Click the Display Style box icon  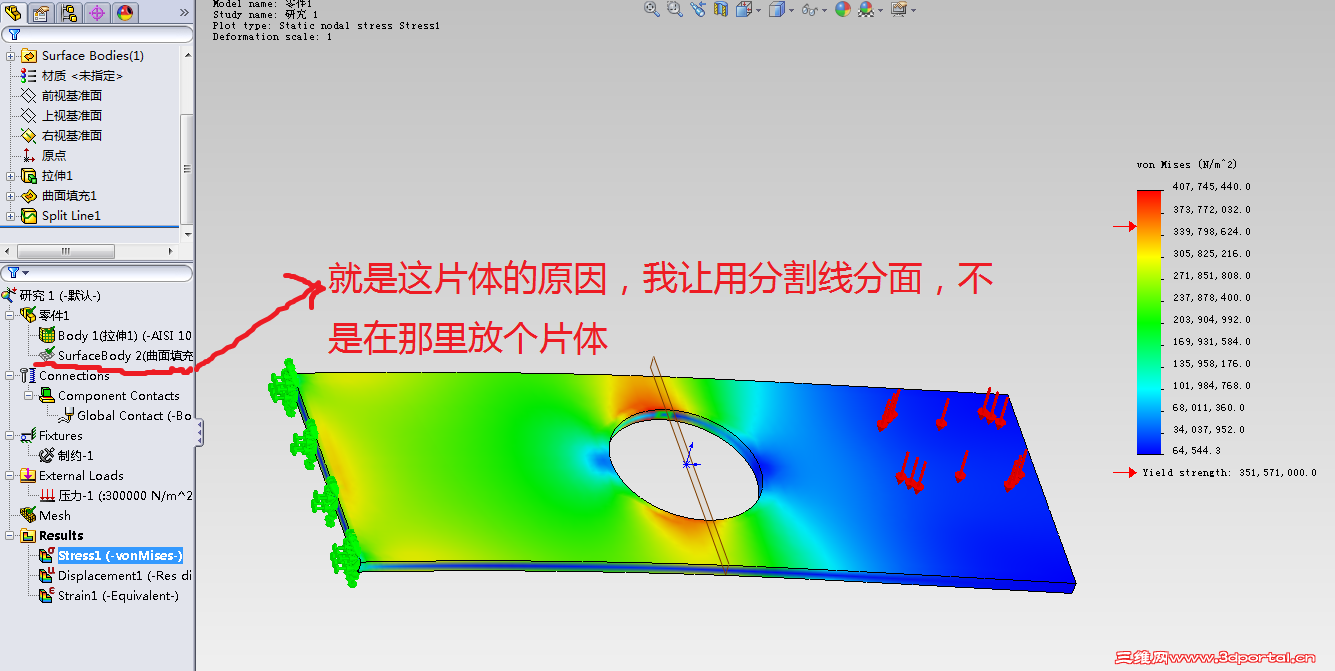click(777, 9)
